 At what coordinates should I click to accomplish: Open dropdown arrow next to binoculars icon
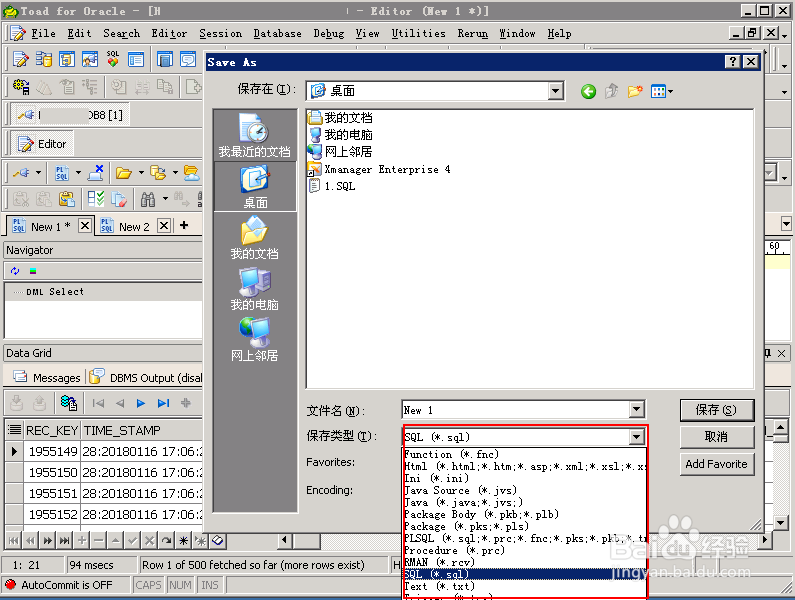click(165, 199)
